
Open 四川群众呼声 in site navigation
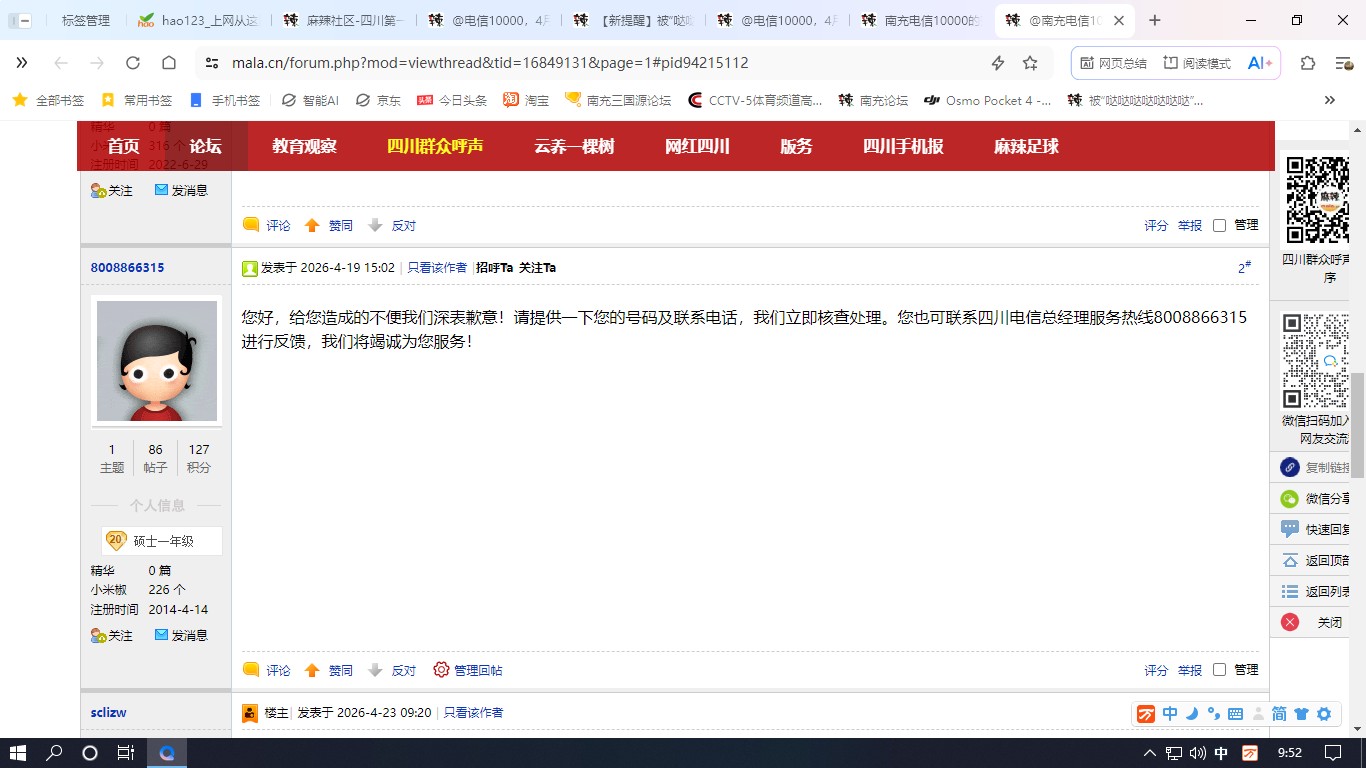(435, 146)
